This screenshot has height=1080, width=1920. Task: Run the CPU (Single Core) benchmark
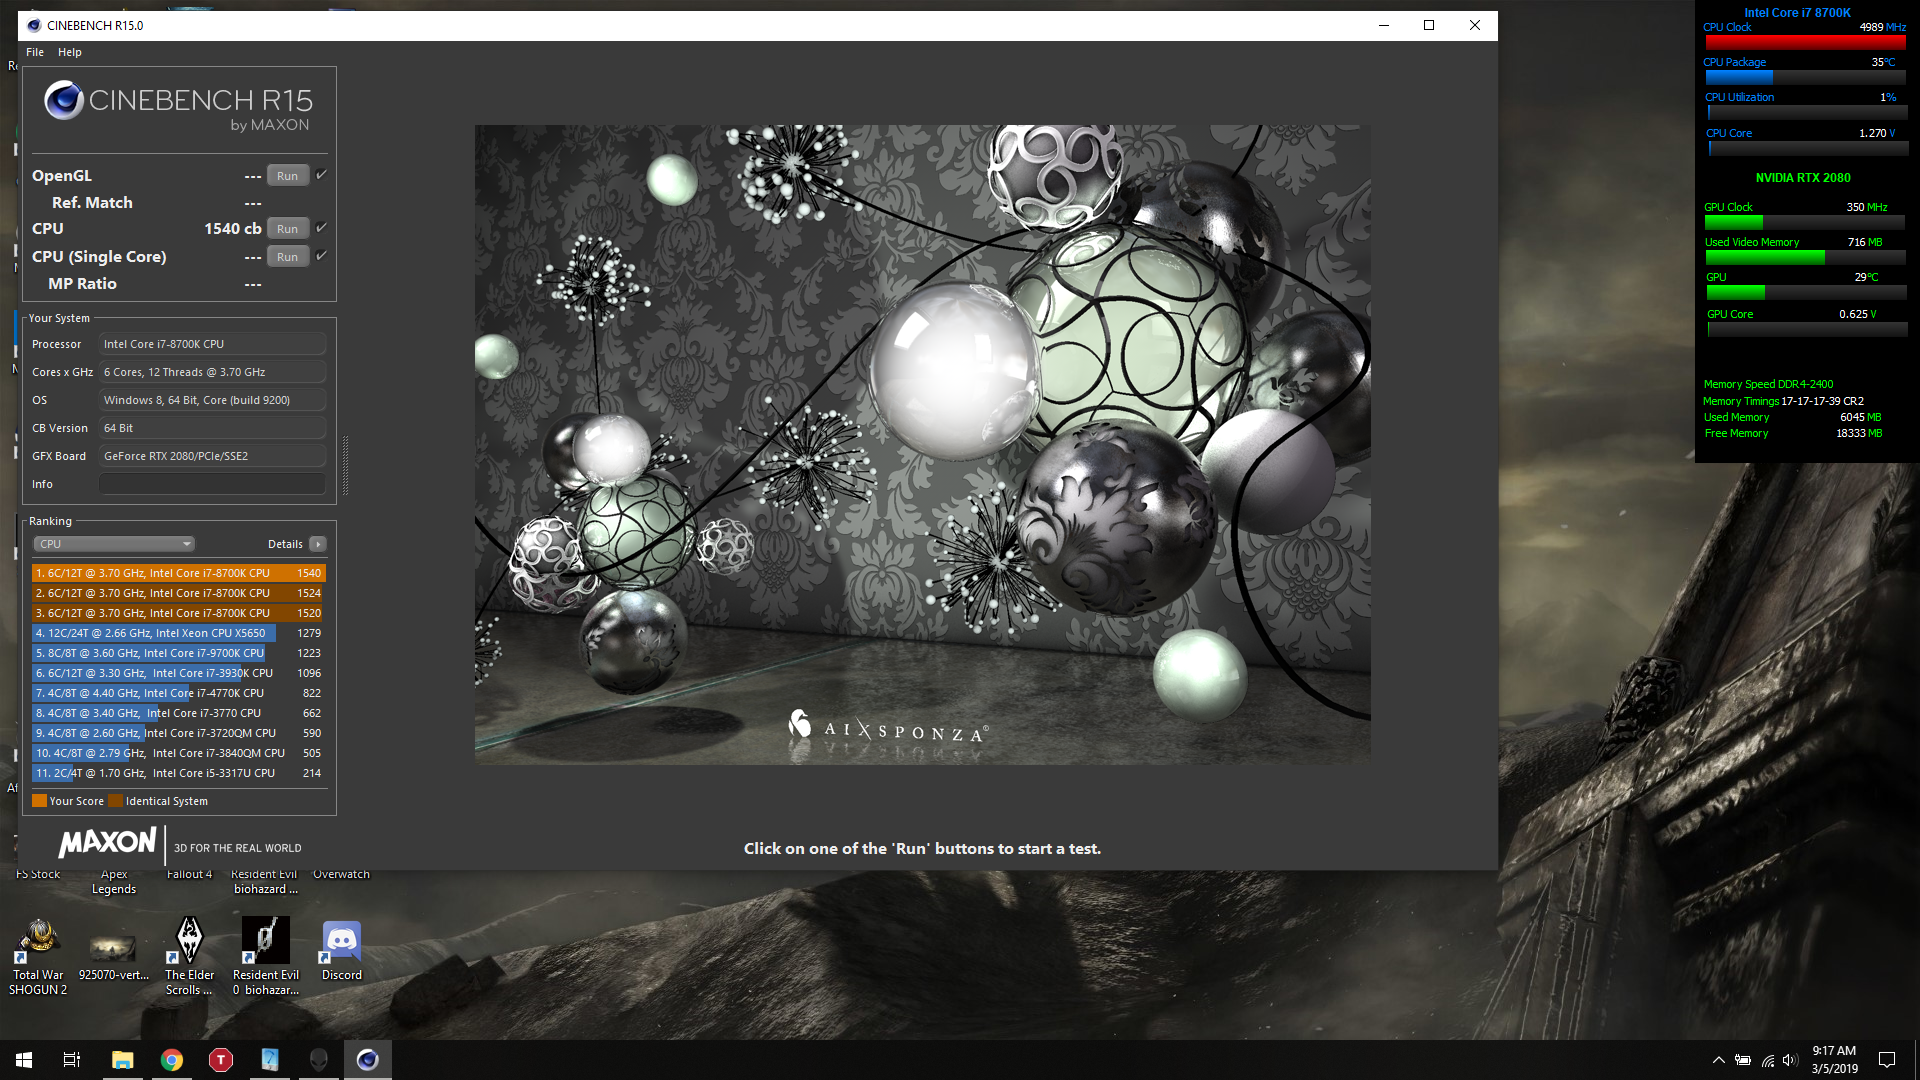pyautogui.click(x=287, y=257)
